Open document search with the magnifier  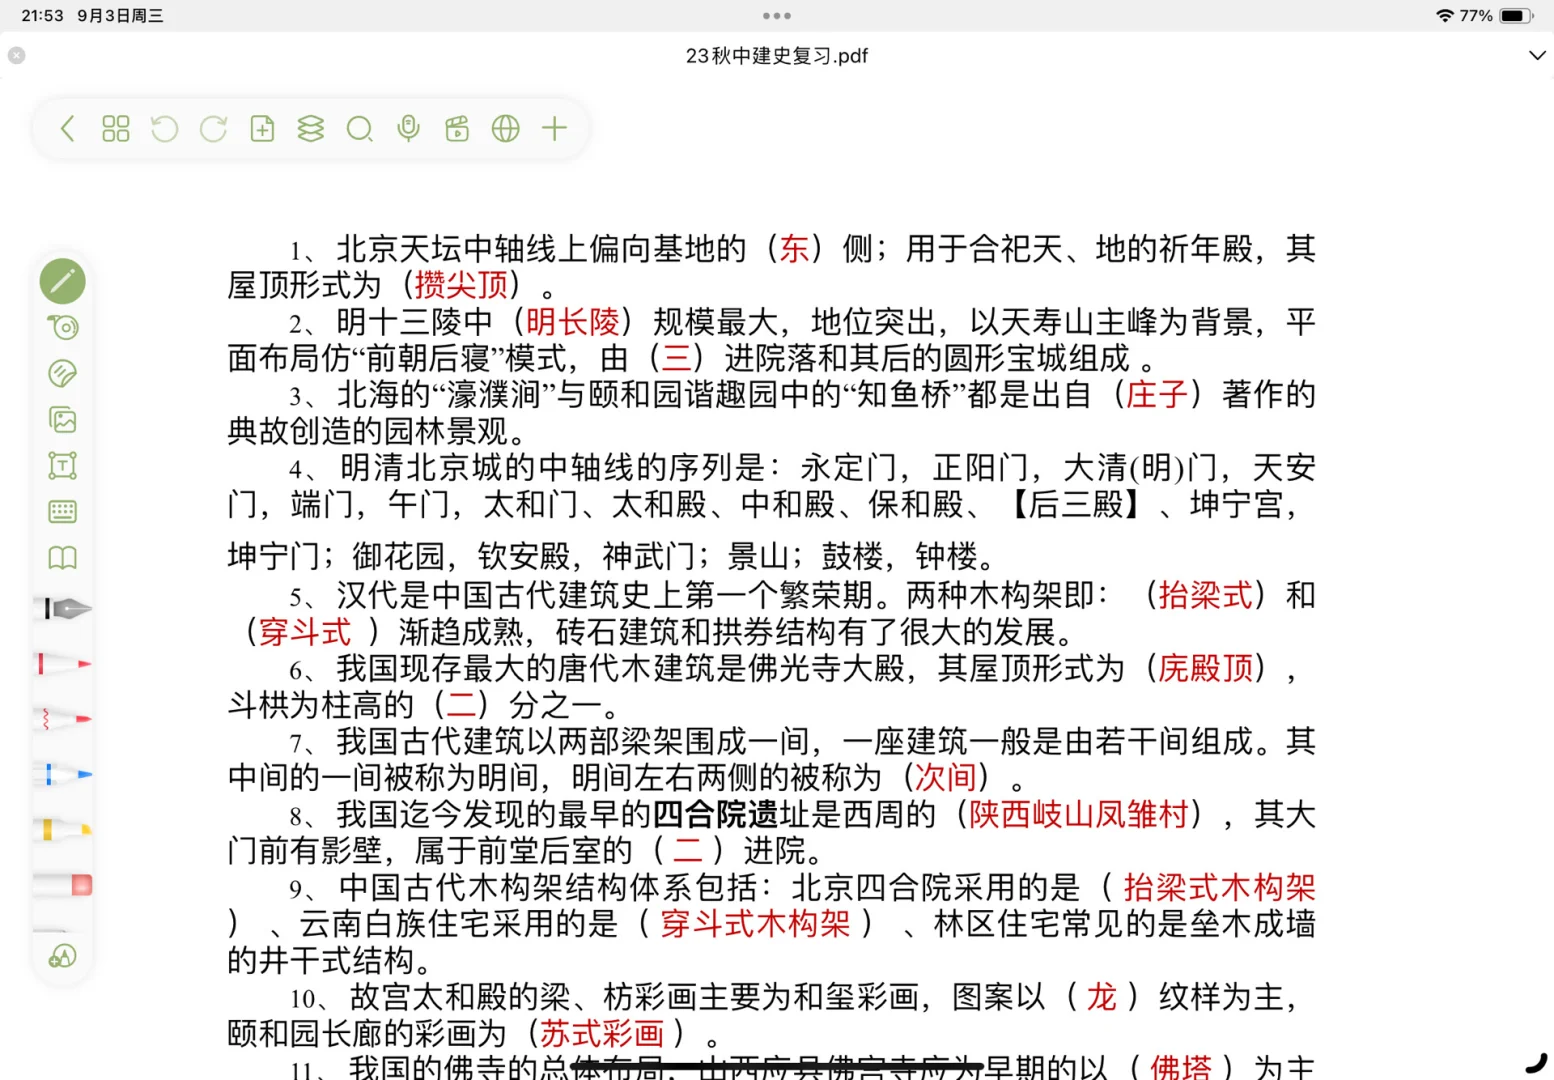click(x=360, y=129)
